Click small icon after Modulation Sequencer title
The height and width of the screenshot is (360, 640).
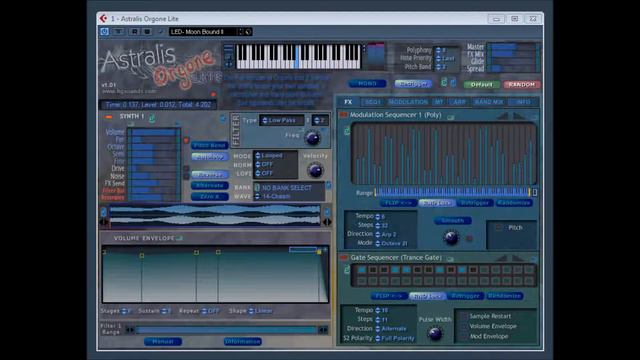451,117
